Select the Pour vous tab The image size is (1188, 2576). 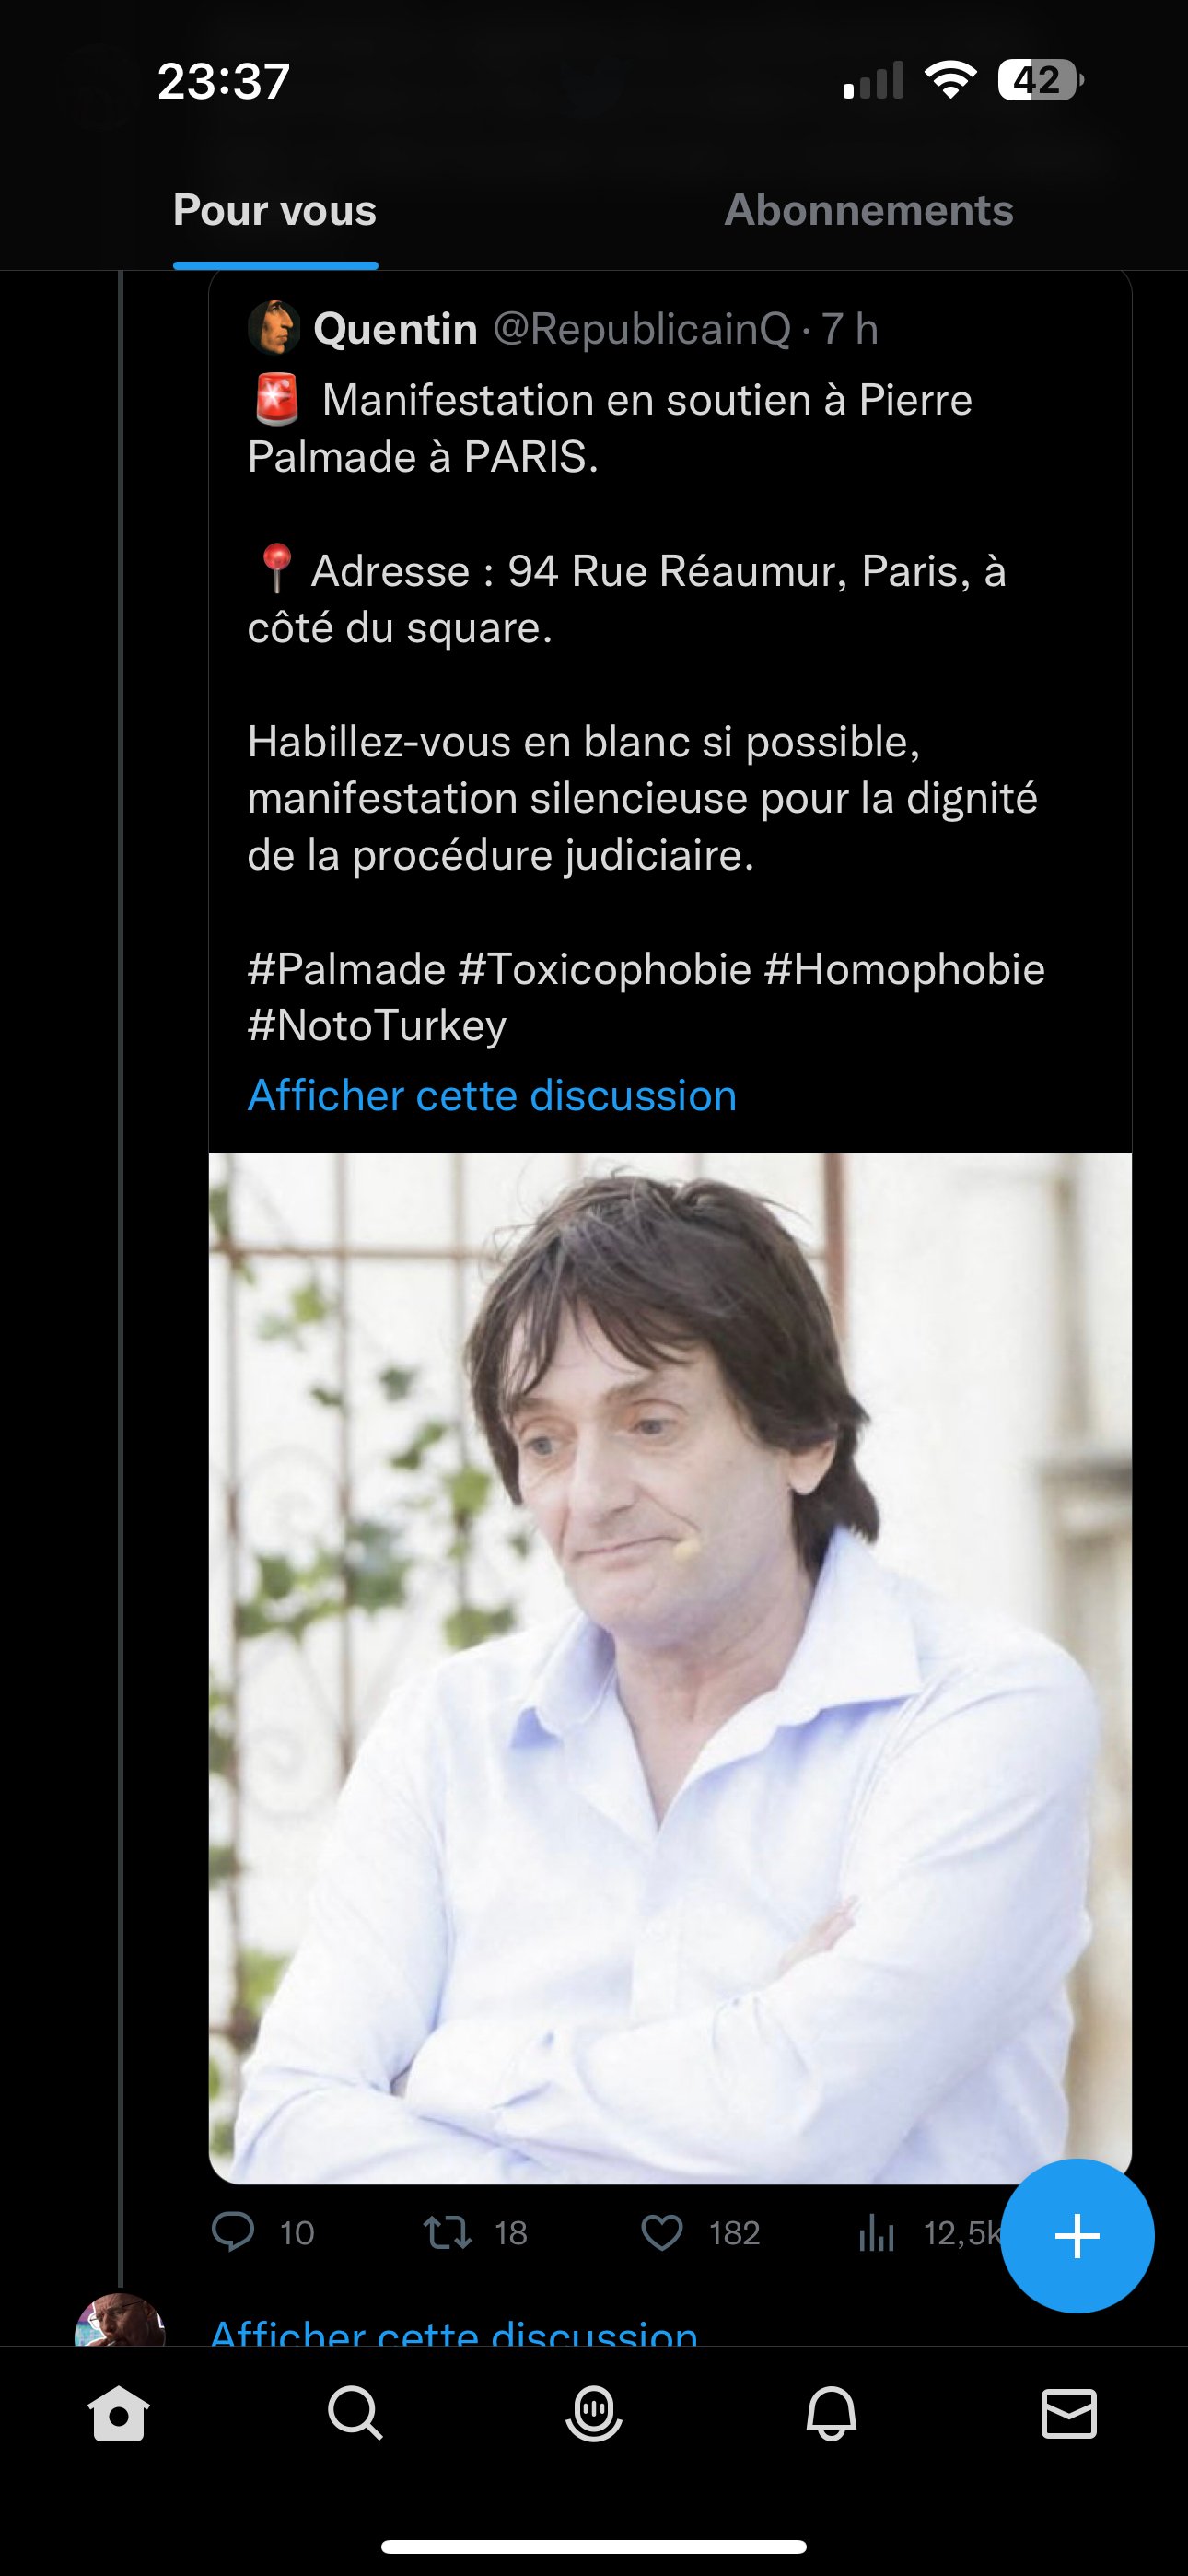[x=275, y=210]
